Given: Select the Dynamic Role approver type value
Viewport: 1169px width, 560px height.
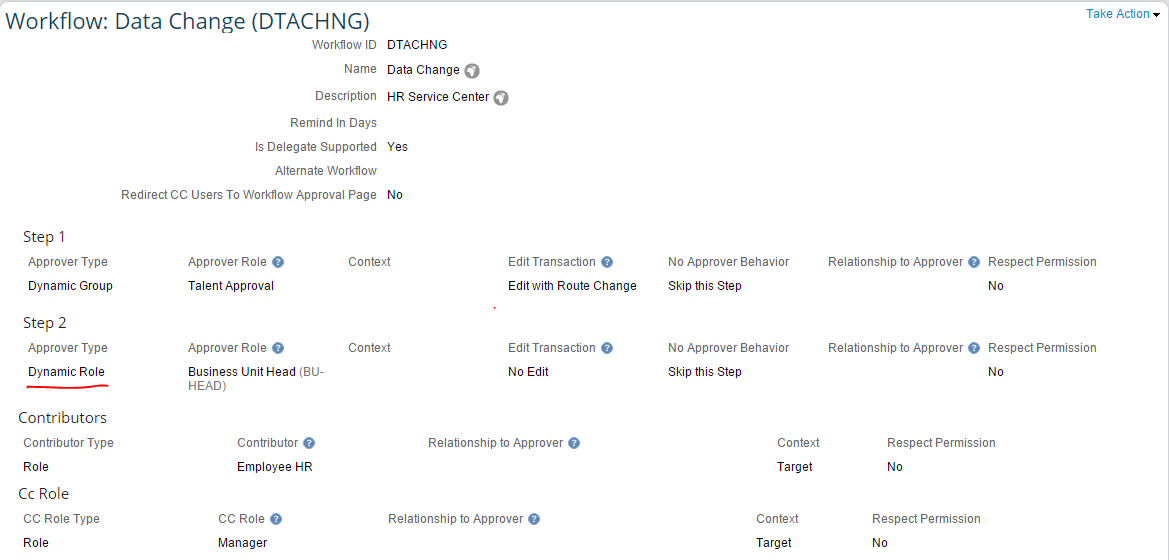Looking at the screenshot, I should (x=66, y=371).
